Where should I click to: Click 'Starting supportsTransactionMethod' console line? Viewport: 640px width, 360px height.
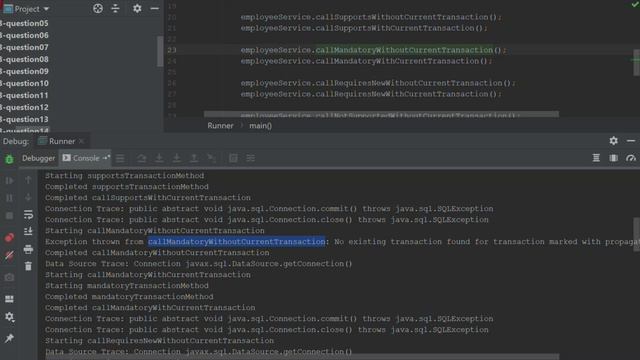124,176
